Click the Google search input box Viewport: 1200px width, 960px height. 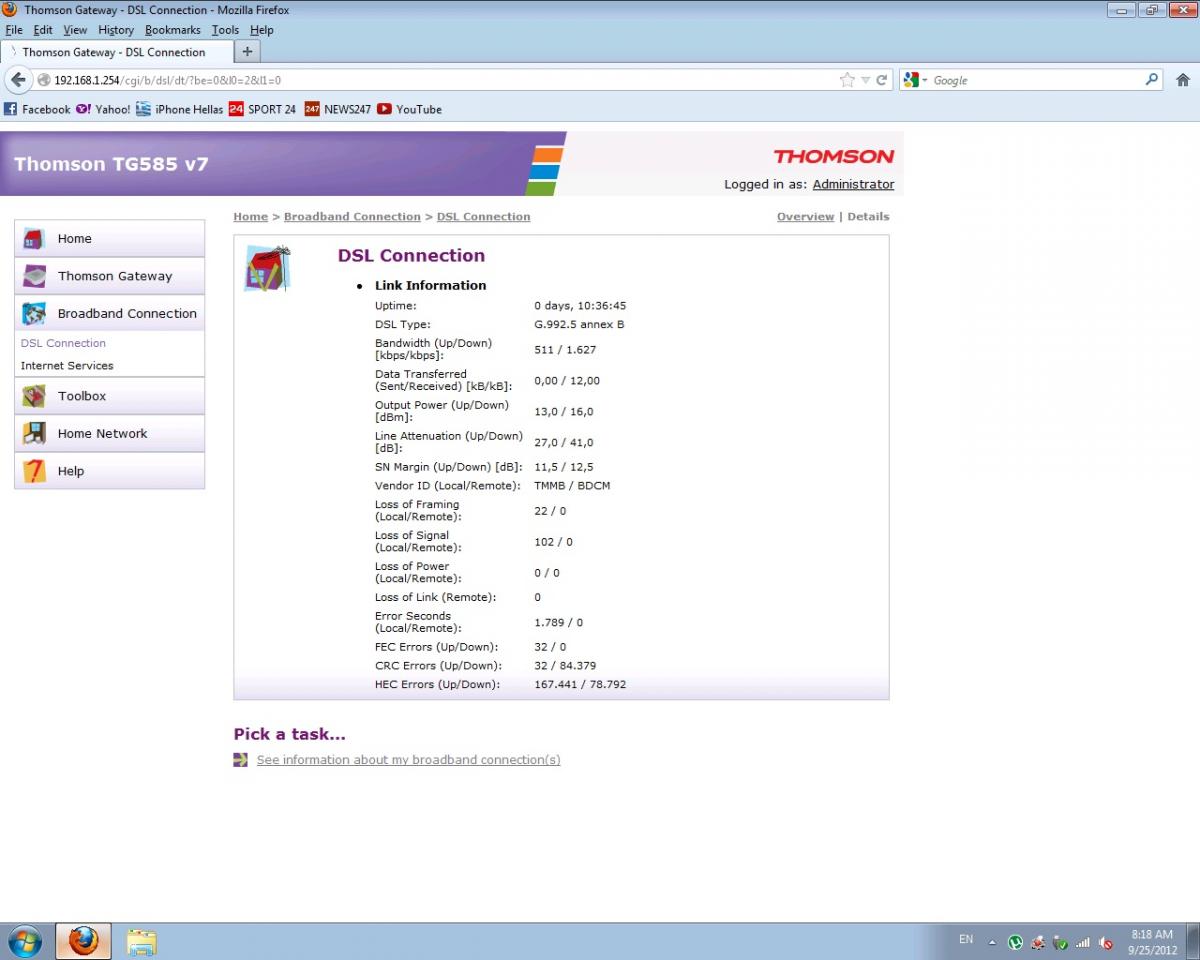pyautogui.click(x=1036, y=80)
